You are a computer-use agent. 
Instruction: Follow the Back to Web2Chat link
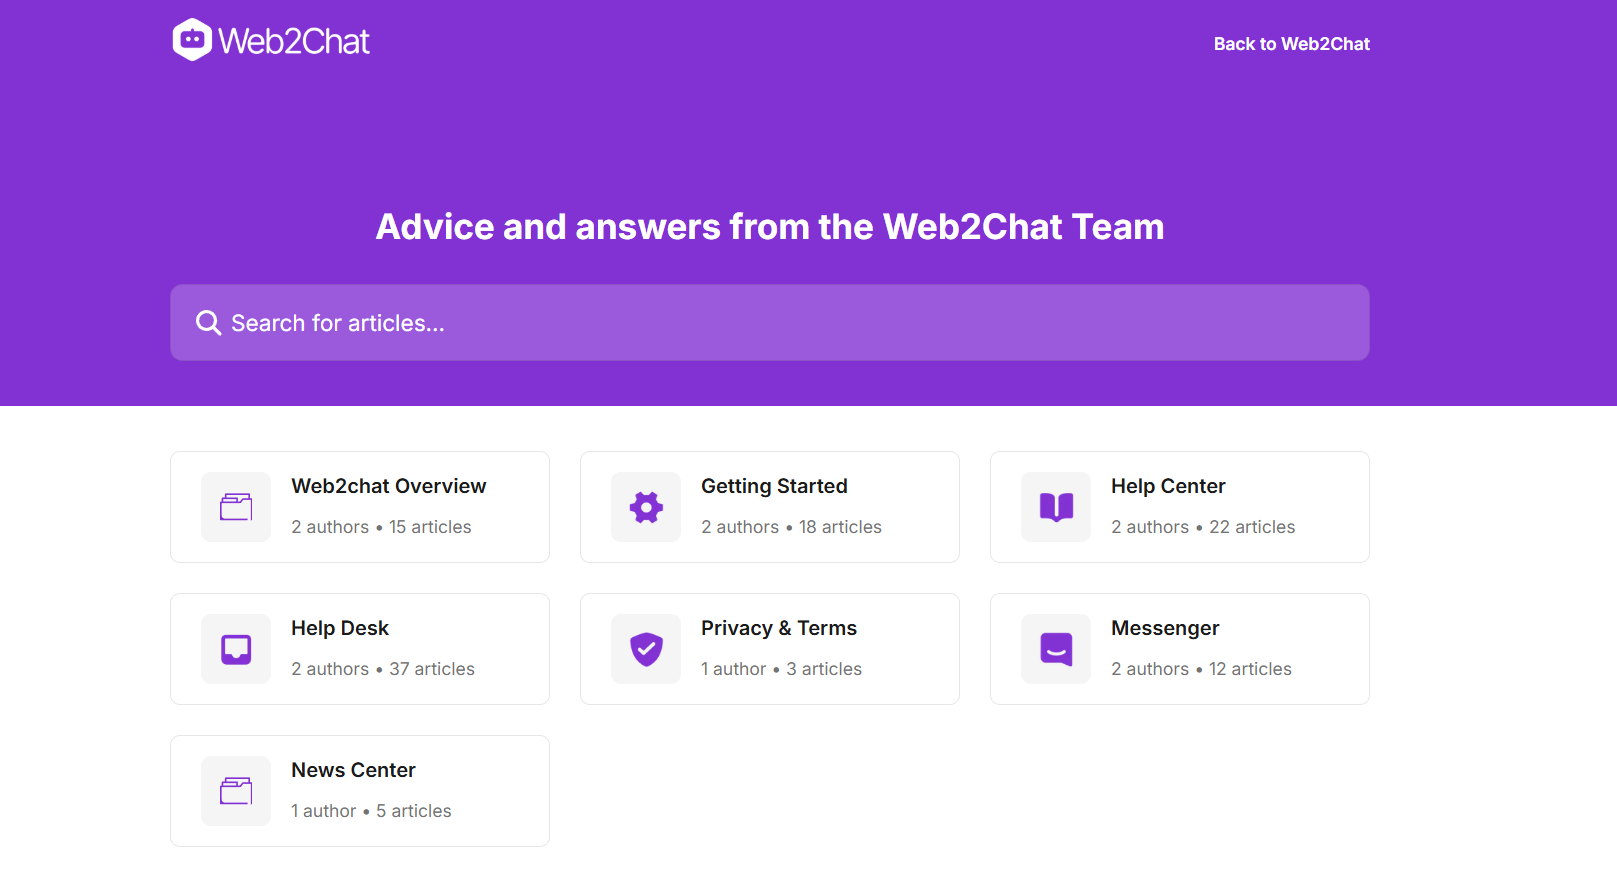tap(1291, 44)
